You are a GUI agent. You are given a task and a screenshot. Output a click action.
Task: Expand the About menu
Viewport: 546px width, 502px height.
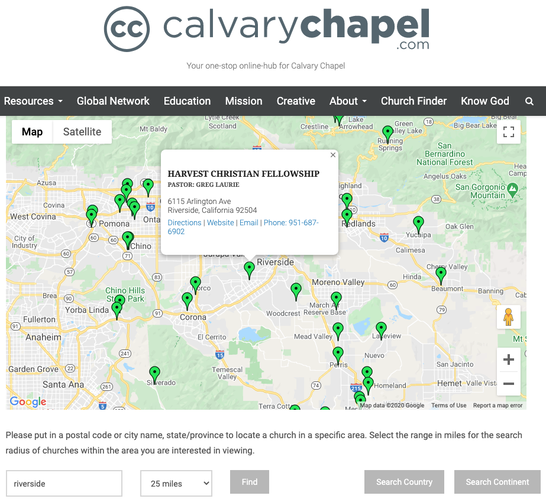(x=348, y=101)
